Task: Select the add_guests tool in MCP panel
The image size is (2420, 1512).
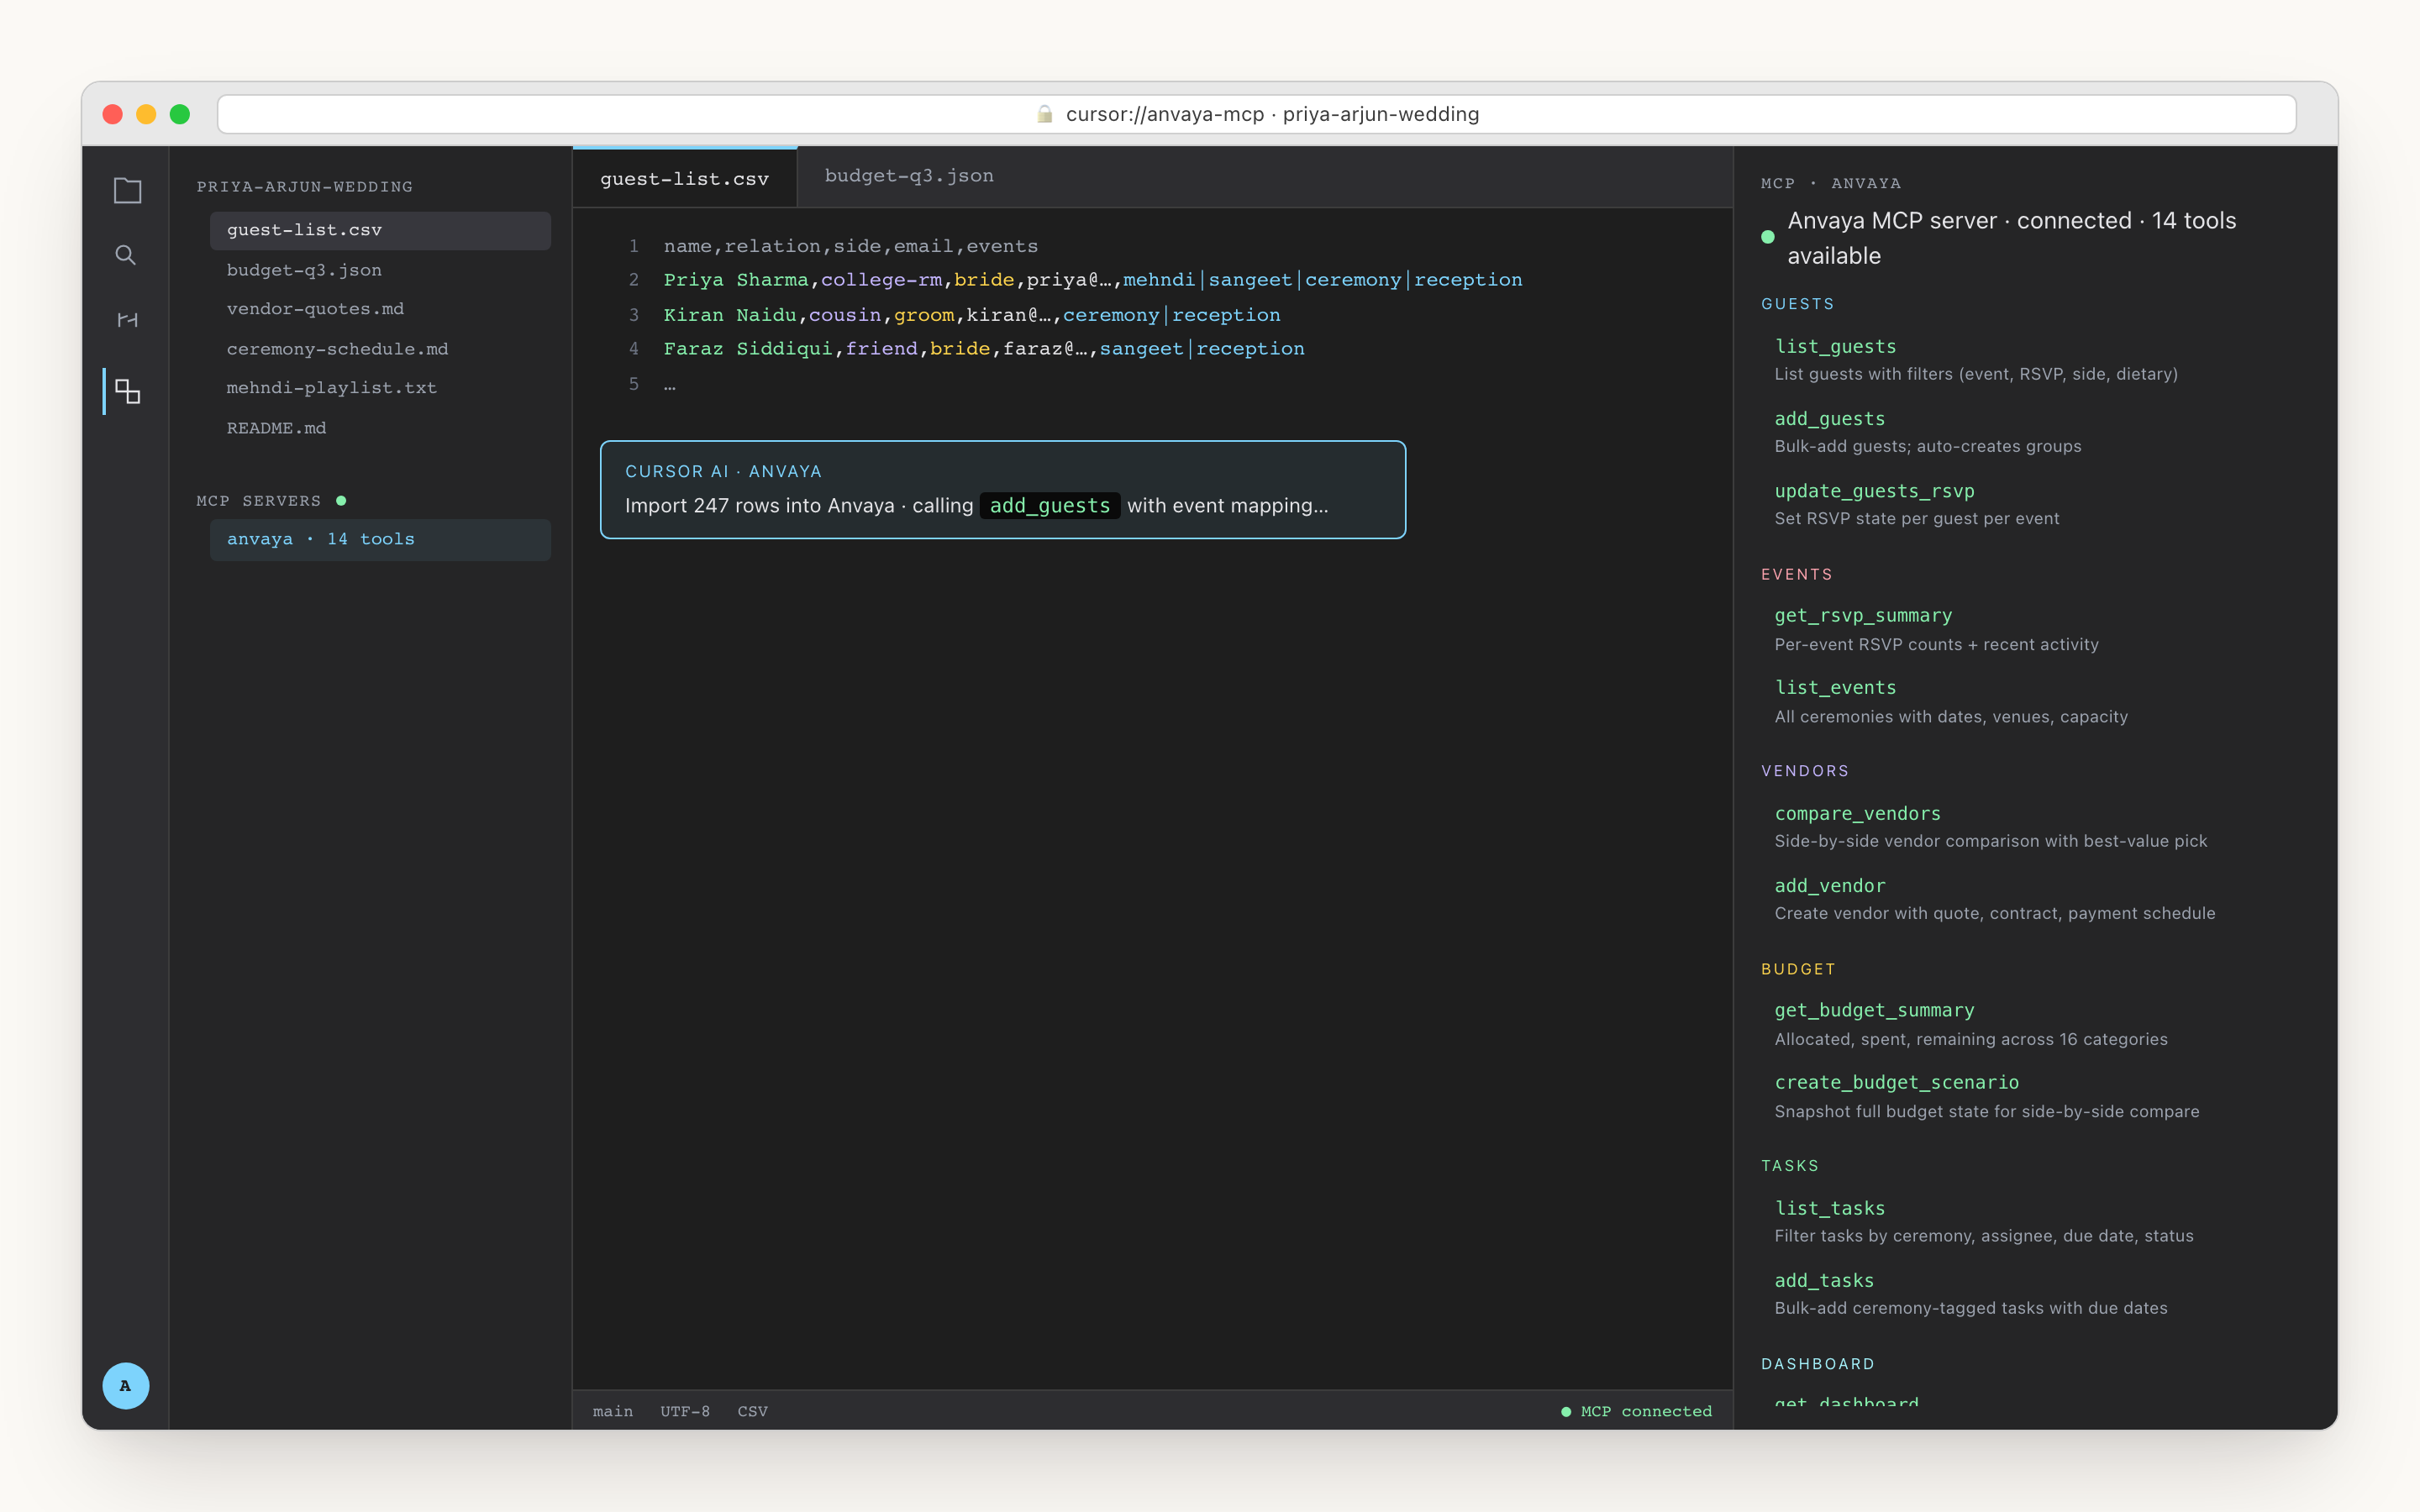Action: (x=1829, y=419)
